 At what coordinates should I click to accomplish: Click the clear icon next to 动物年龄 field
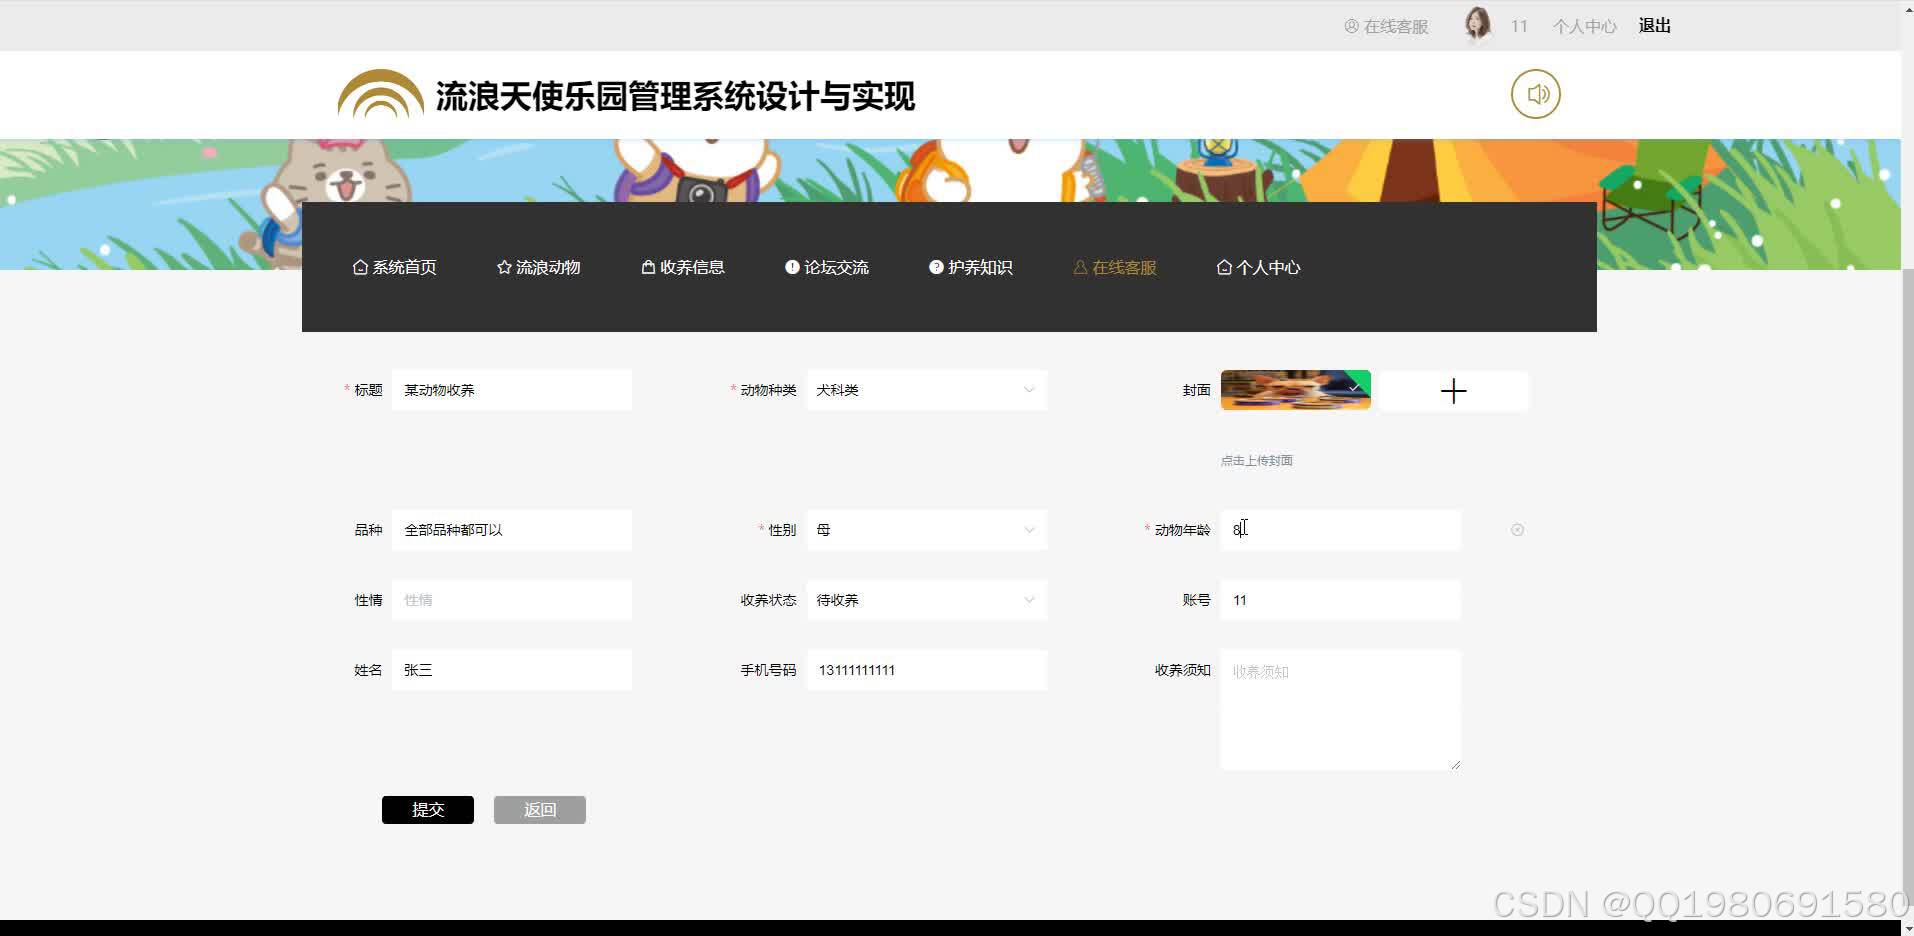(1517, 529)
